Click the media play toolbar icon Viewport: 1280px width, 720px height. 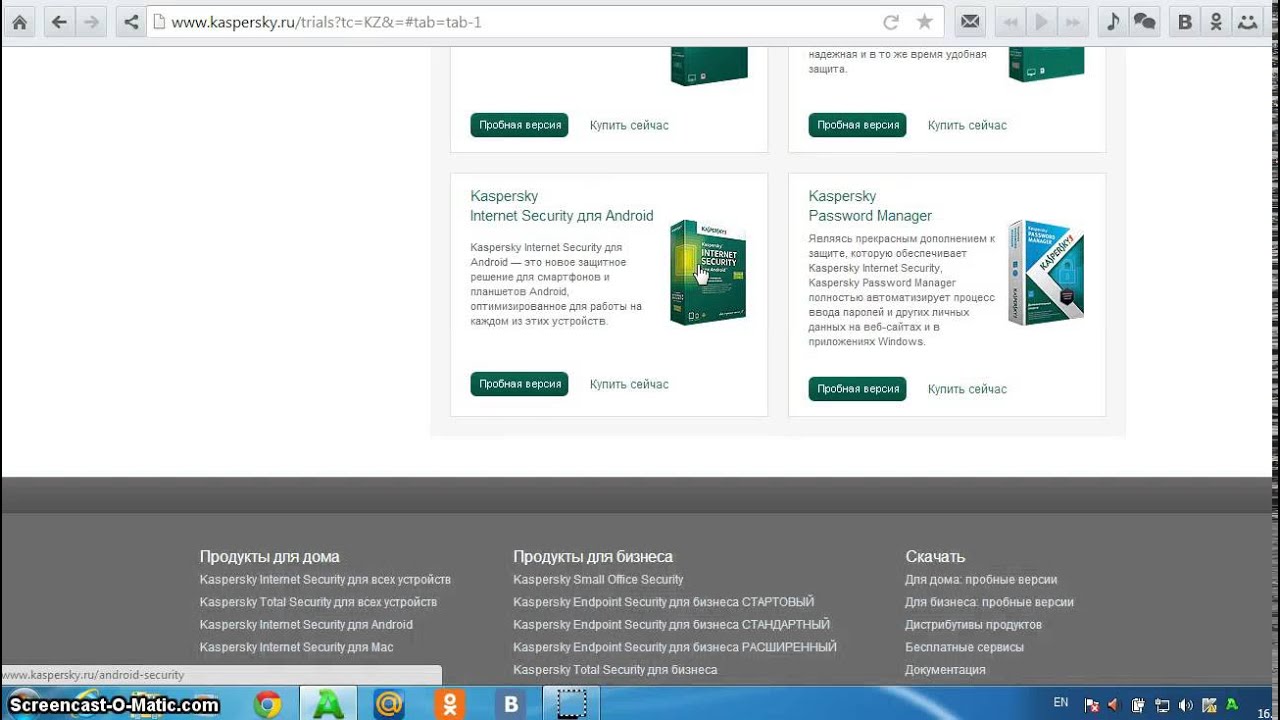coord(1041,22)
